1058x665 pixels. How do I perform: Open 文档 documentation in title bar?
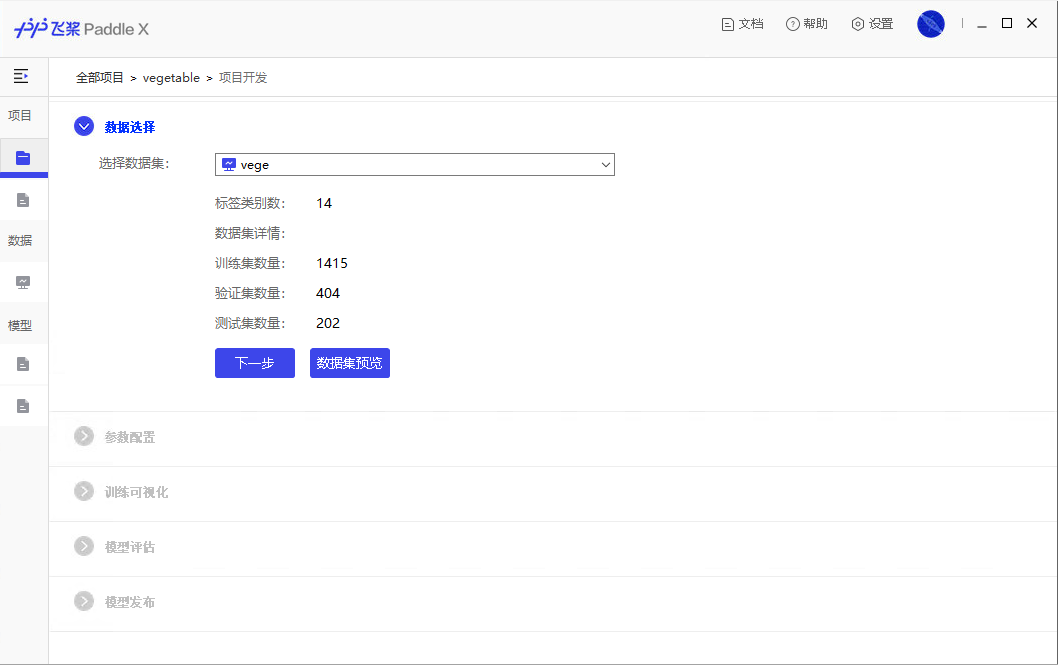point(742,24)
